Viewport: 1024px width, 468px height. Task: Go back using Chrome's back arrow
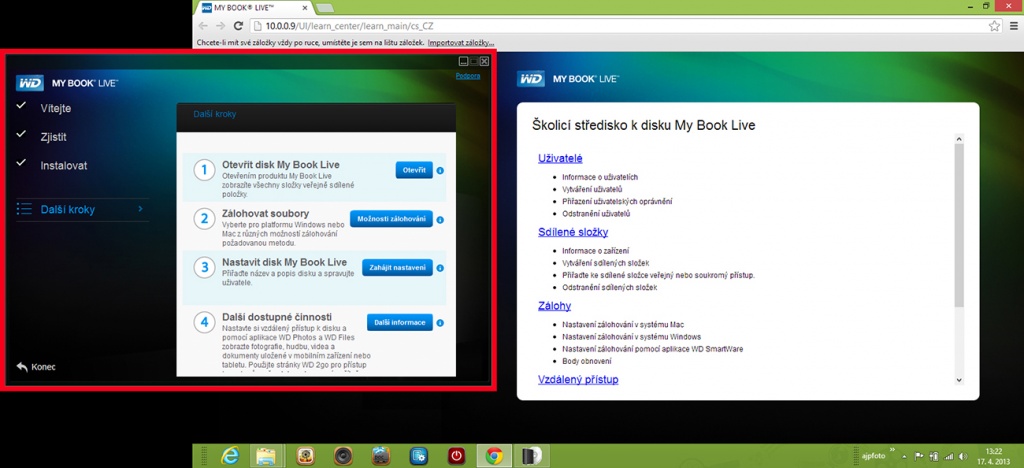pyautogui.click(x=203, y=26)
